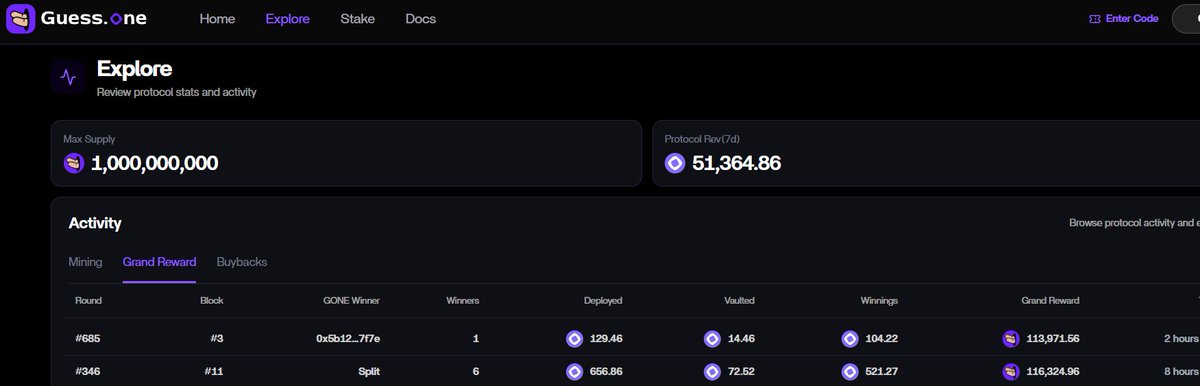
Task: Click coin icon next to 521.27 Winnings
Action: (x=850, y=372)
